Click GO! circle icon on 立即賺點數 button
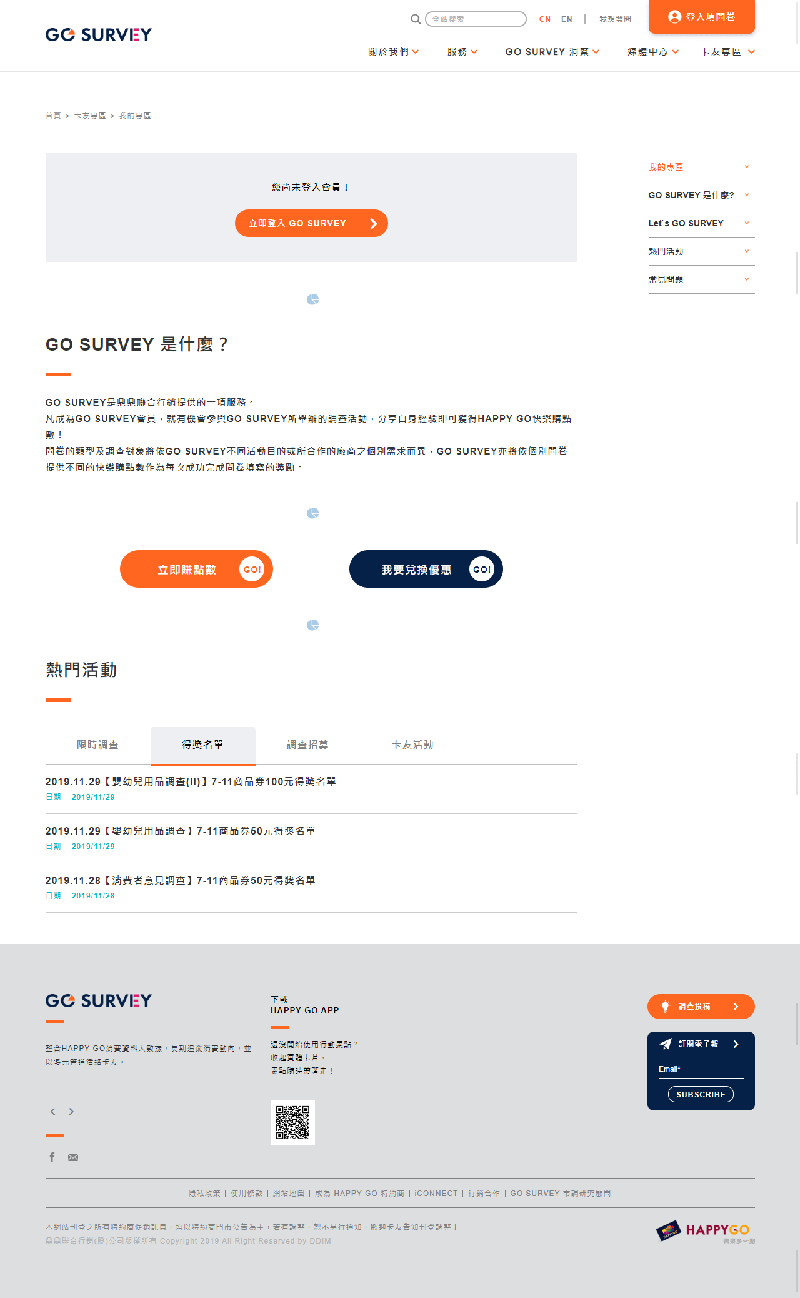The width and height of the screenshot is (800, 1298). coord(252,569)
